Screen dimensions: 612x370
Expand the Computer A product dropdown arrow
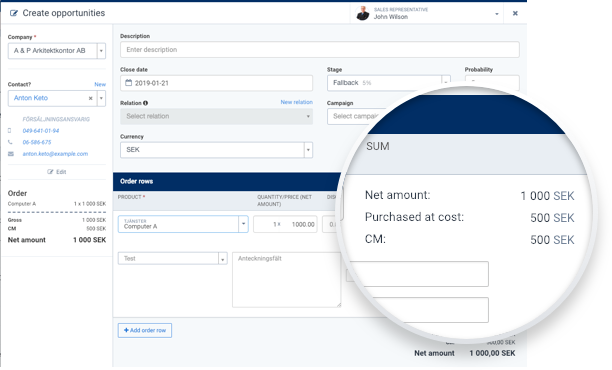(244, 224)
